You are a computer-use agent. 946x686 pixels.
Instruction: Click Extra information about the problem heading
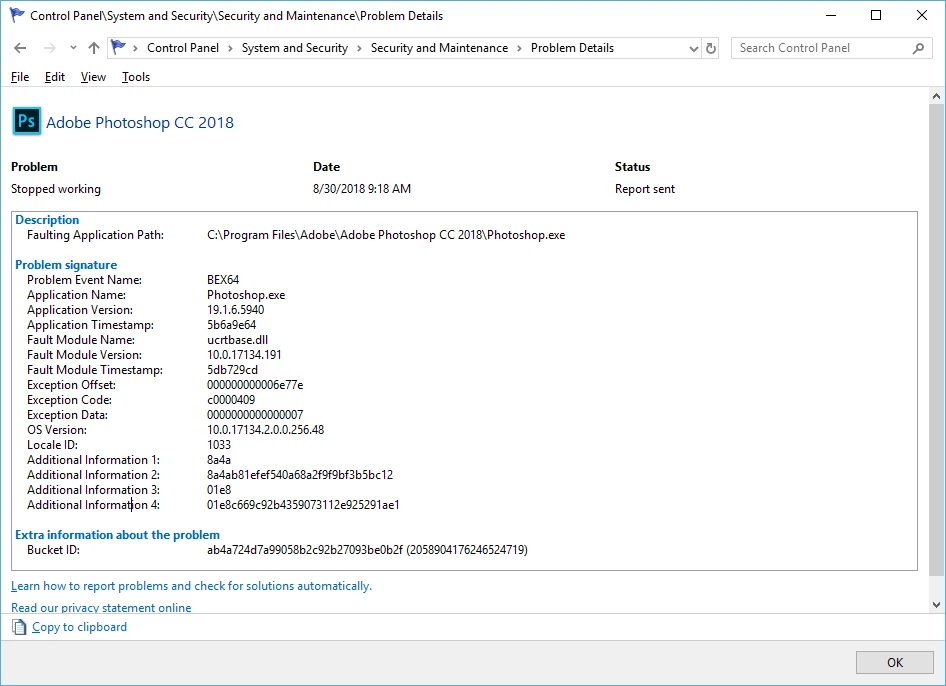(117, 535)
